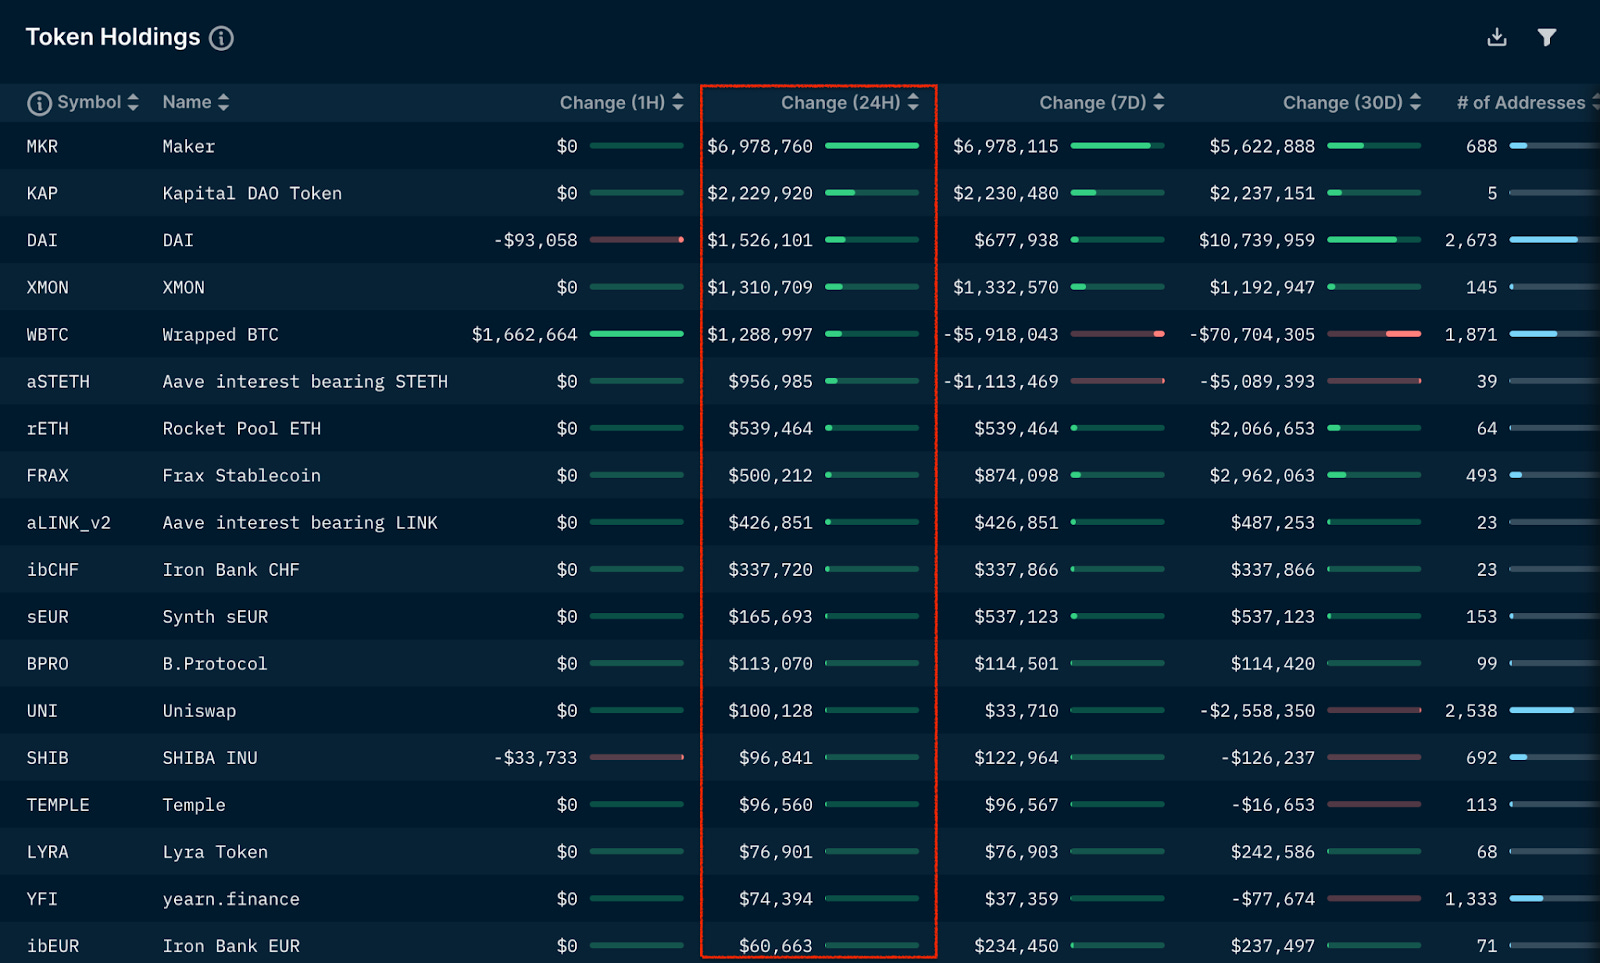The height and width of the screenshot is (963, 1600).
Task: Select the KAP symbol cell
Action: [x=42, y=193]
